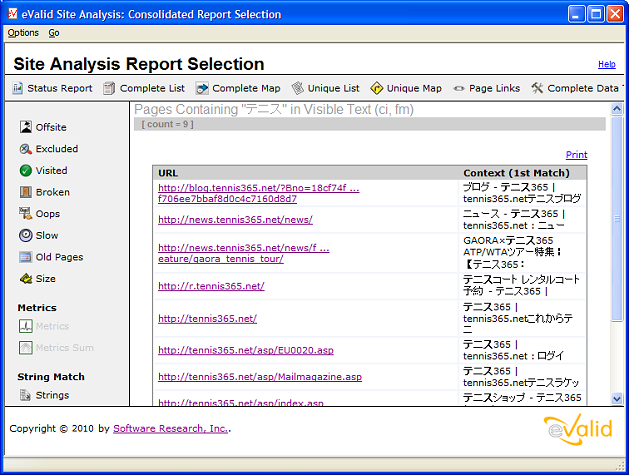The width and height of the screenshot is (629, 475).
Task: Click the Page Links chain icon
Action: (x=459, y=89)
